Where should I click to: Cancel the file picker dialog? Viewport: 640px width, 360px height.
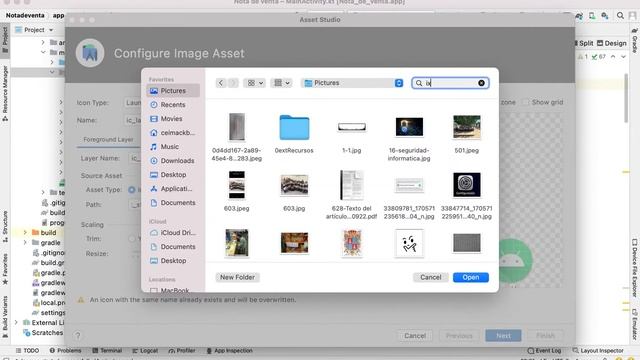(431, 277)
